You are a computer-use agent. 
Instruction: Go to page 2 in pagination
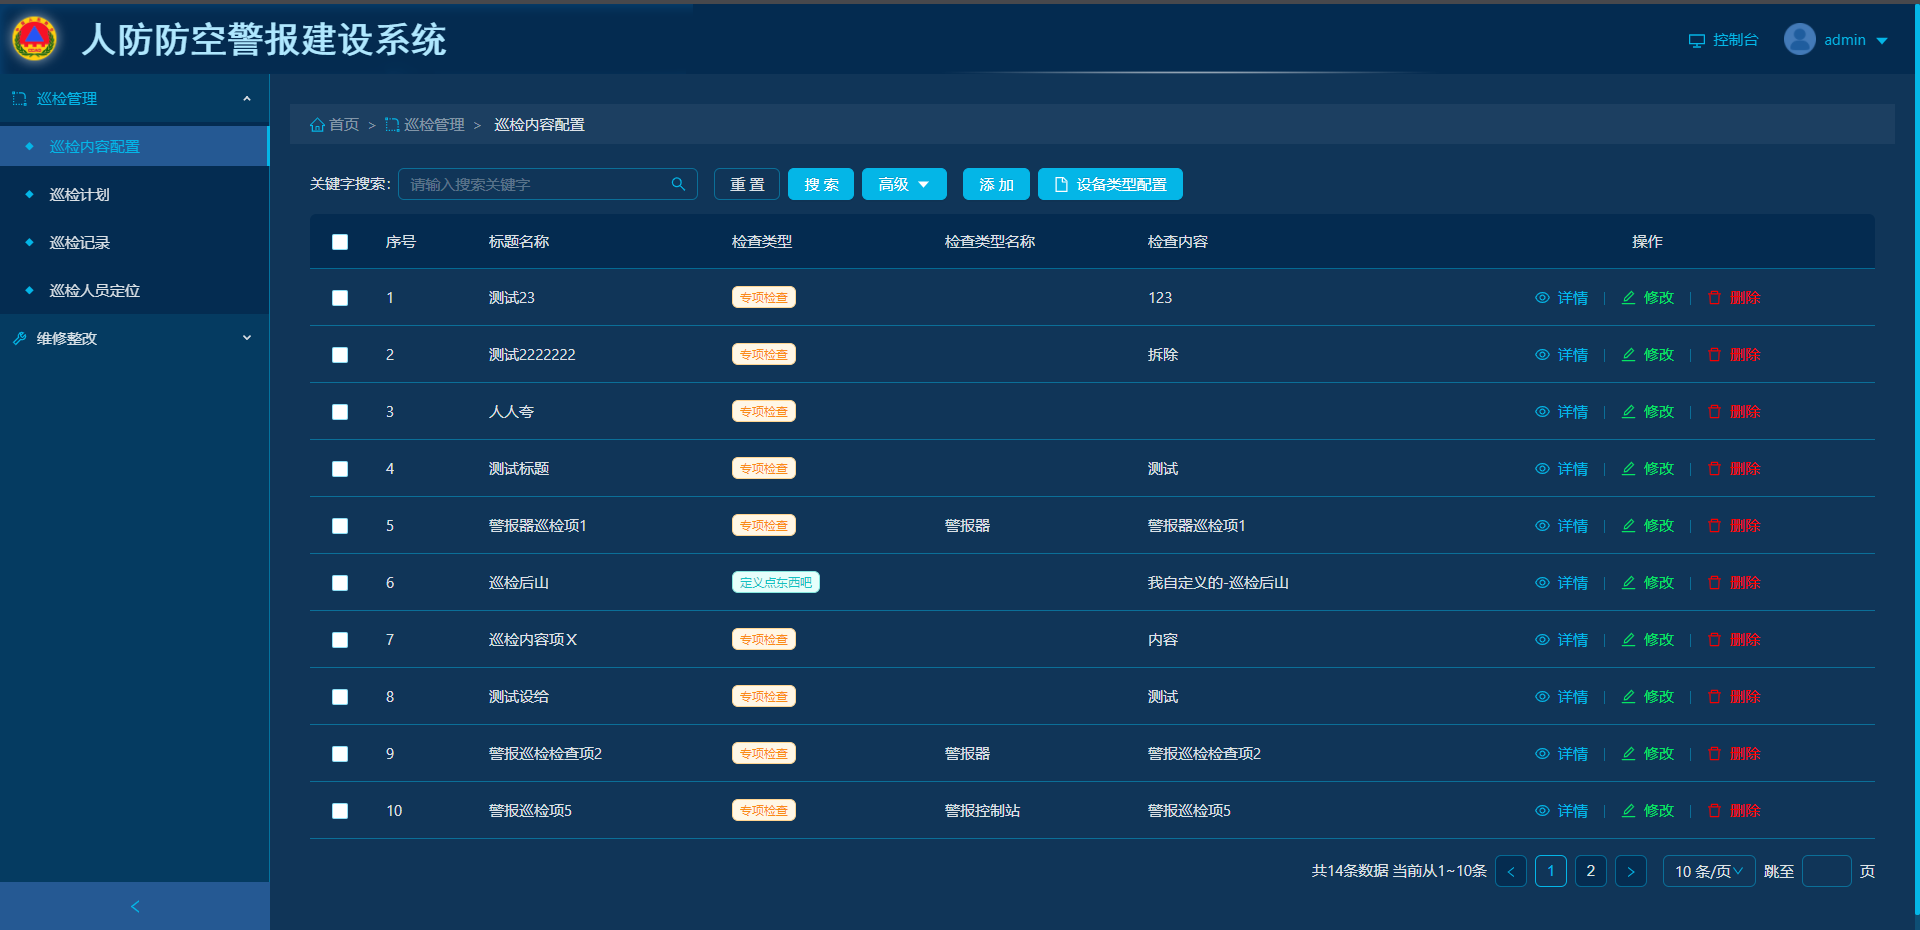(1590, 871)
